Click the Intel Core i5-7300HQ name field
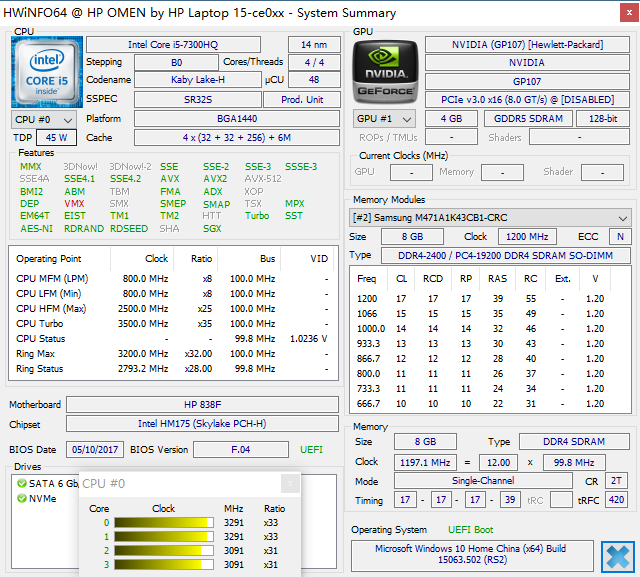This screenshot has height=577, width=640. [172, 45]
